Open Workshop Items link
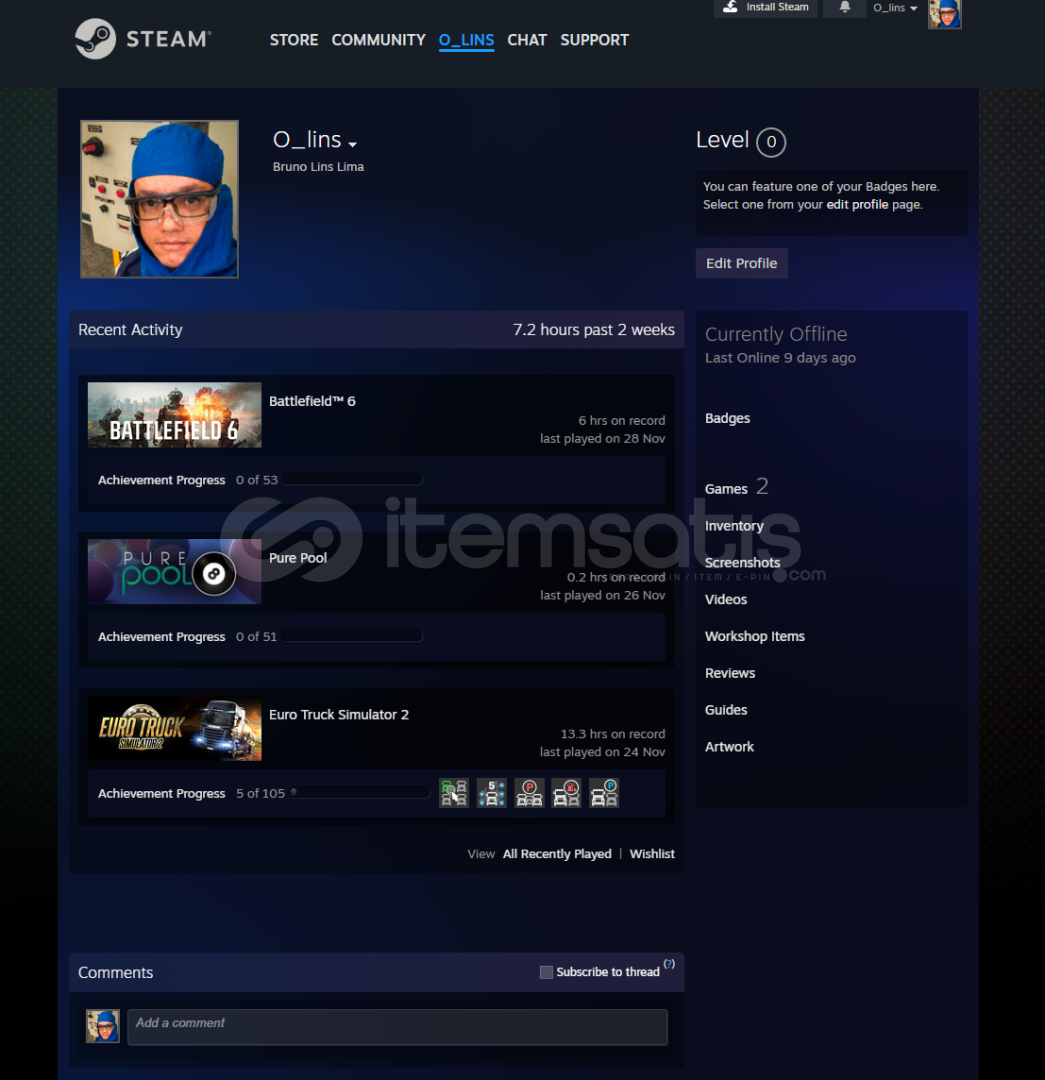Viewport: 1045px width, 1080px height. tap(755, 636)
